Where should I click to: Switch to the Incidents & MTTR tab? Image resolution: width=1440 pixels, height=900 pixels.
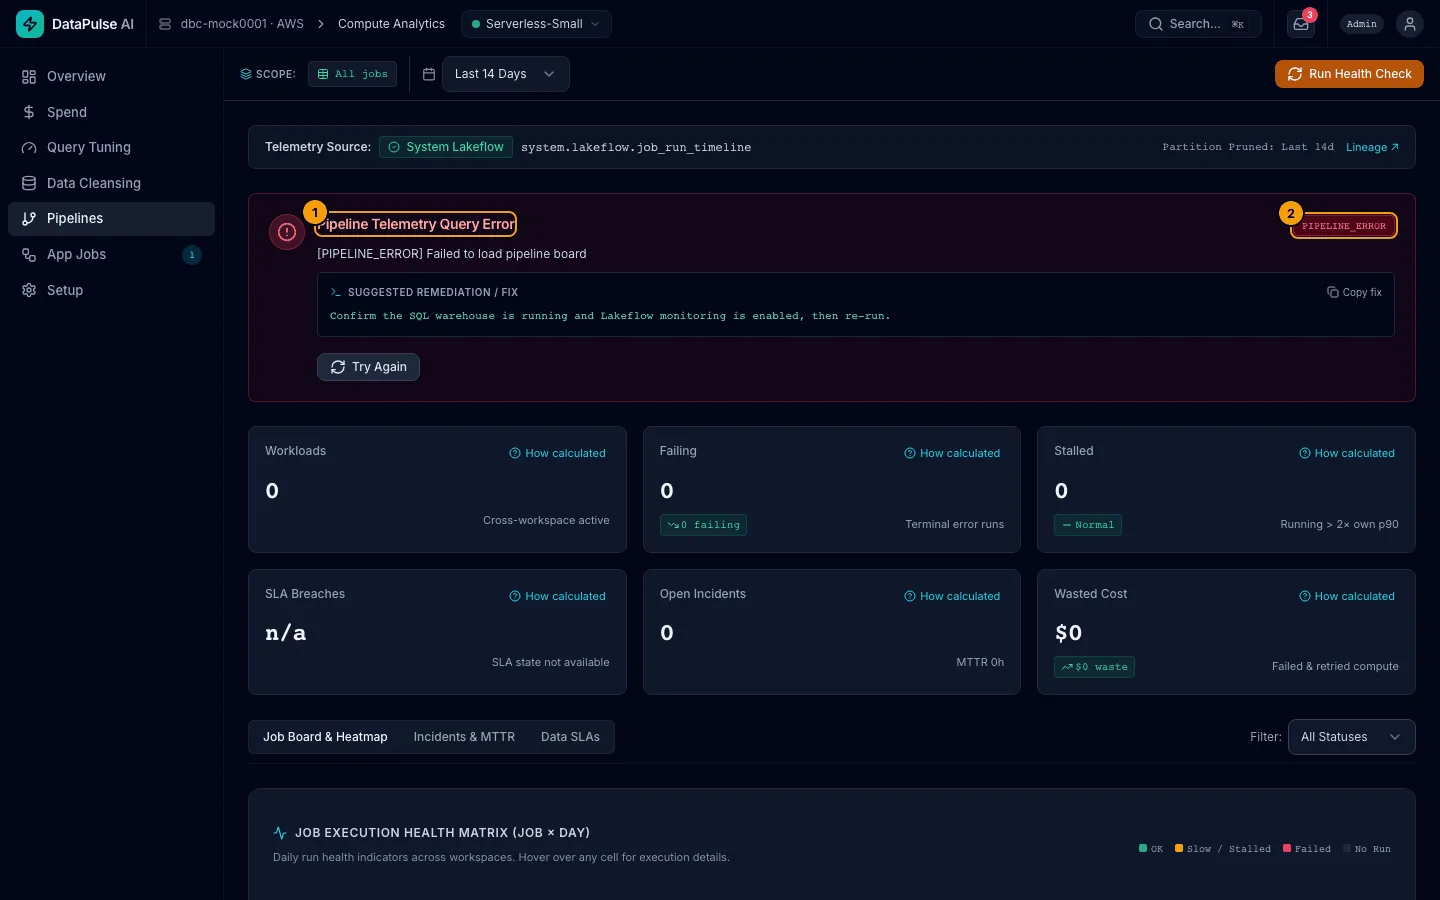pos(464,737)
